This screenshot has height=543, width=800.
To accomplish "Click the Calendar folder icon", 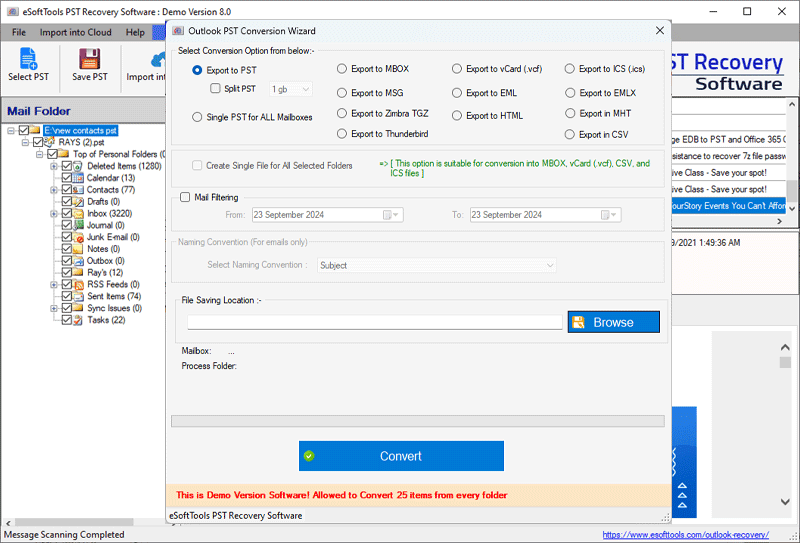I will (x=78, y=178).
